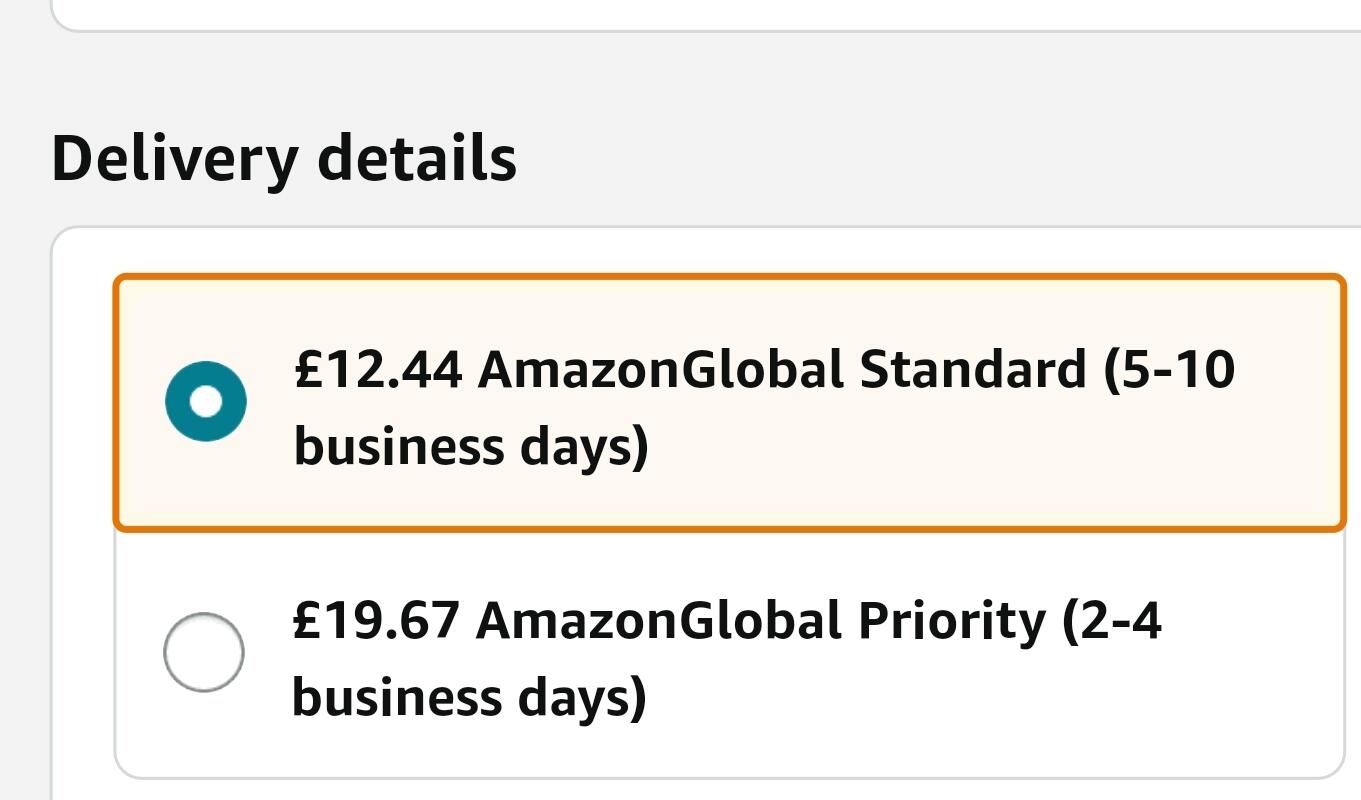Click the word "Standard" in first option
1361x800 pixels.
click(972, 370)
